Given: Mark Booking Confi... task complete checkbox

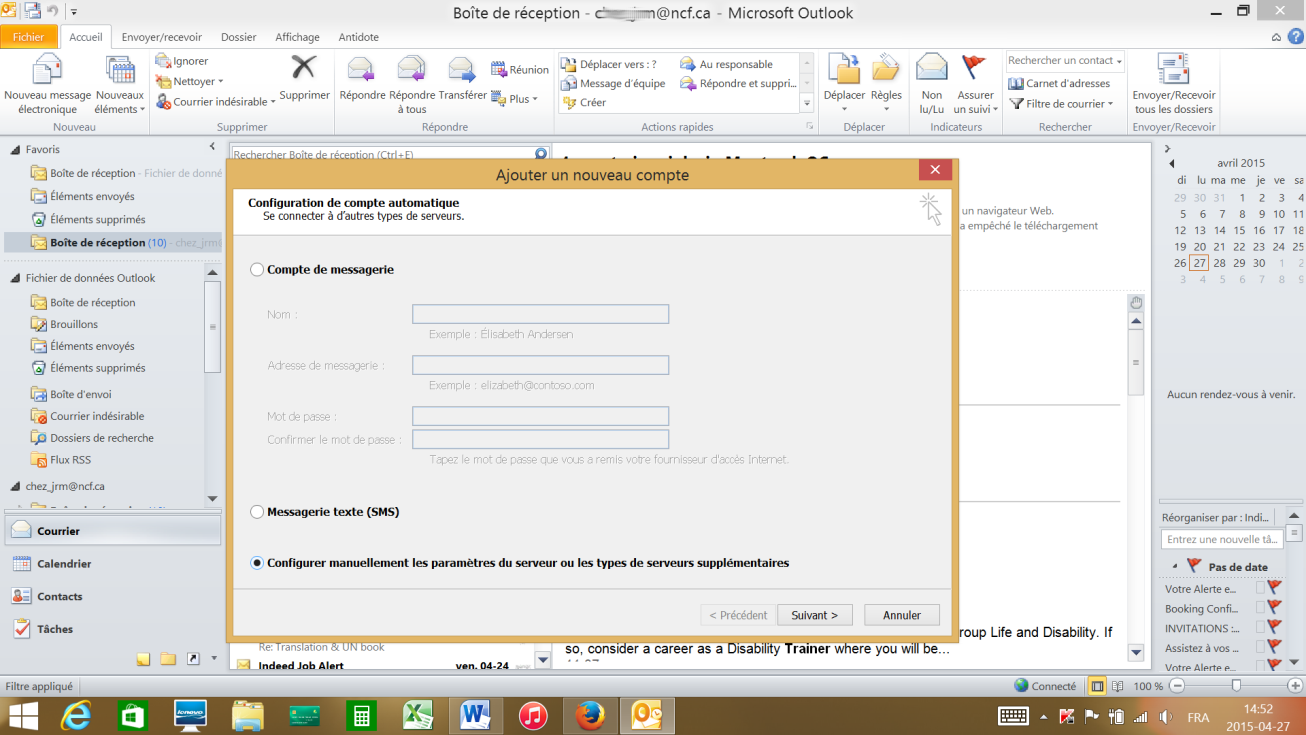Looking at the screenshot, I should [1261, 609].
